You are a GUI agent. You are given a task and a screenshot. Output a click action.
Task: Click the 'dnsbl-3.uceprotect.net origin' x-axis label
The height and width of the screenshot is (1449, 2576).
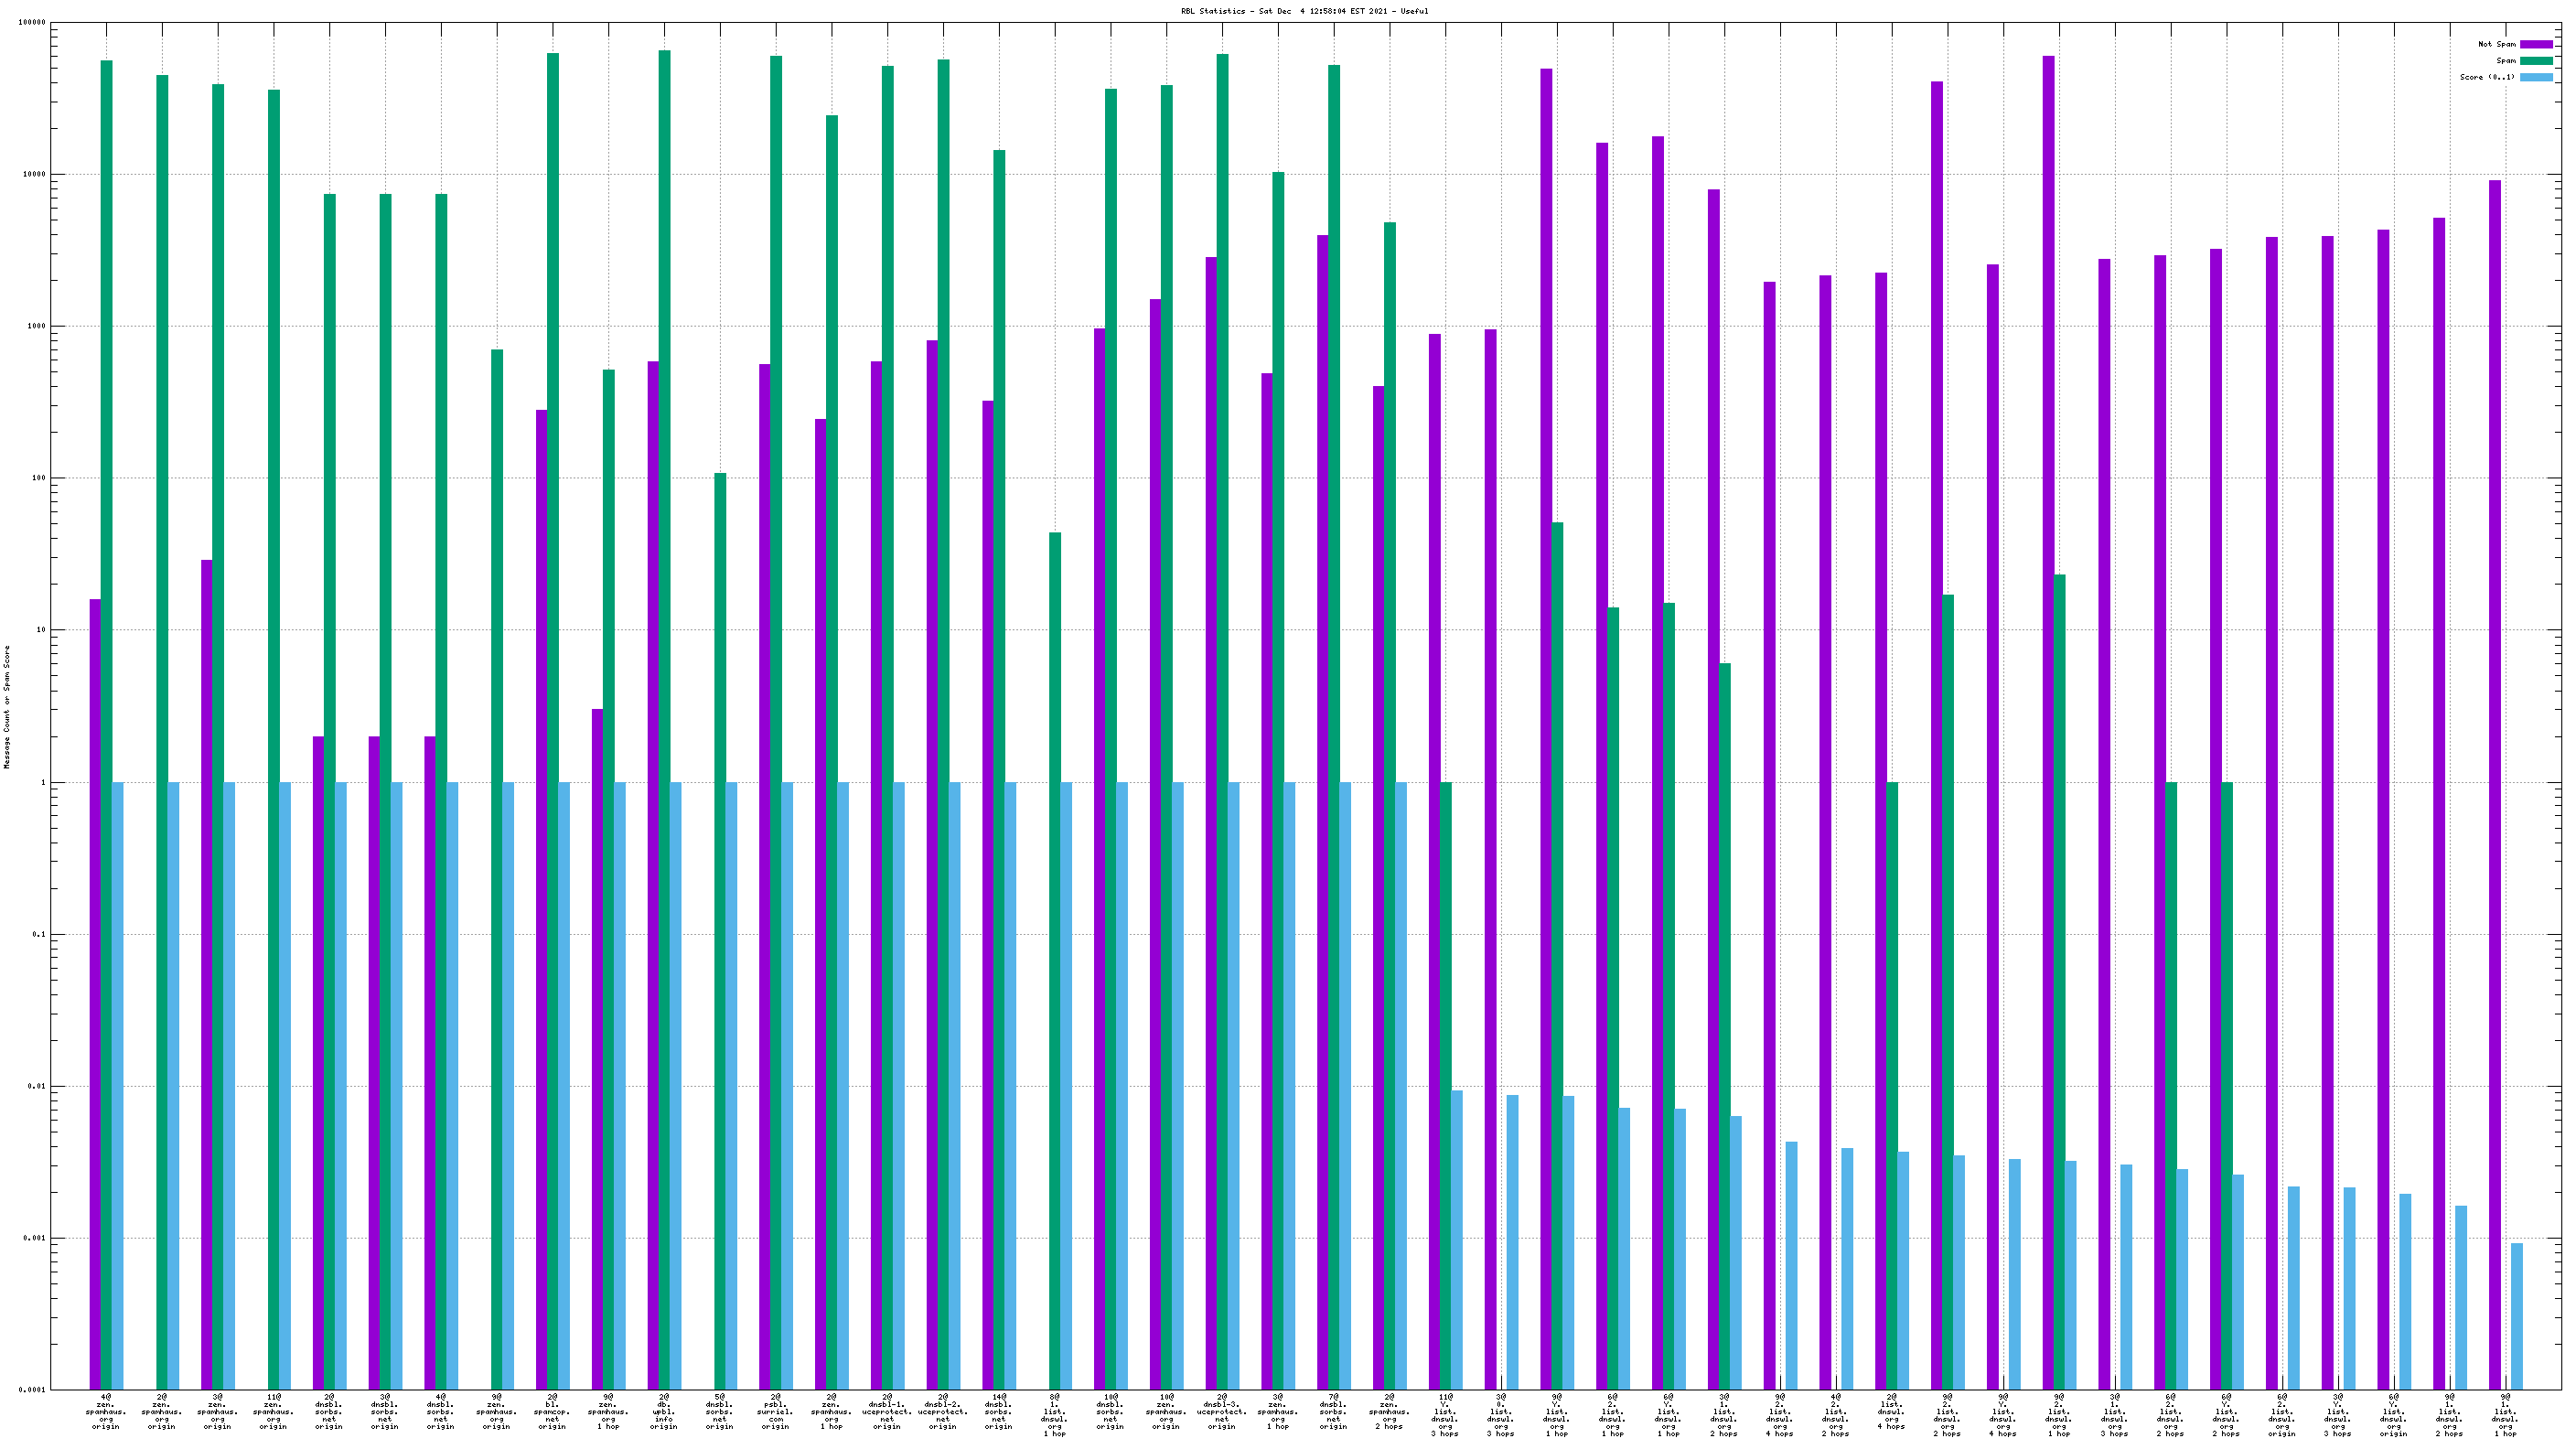1222,1411
